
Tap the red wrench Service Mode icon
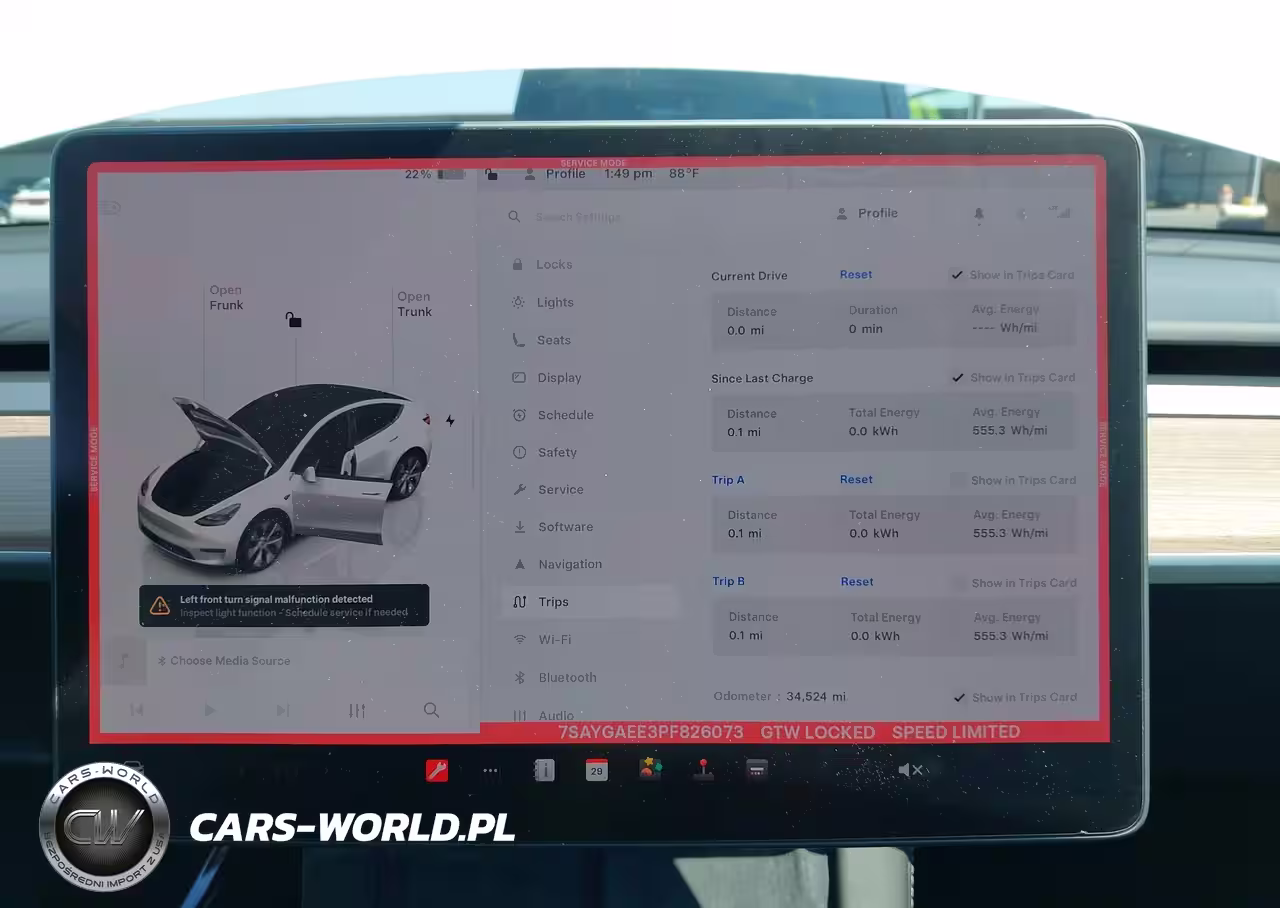[437, 770]
